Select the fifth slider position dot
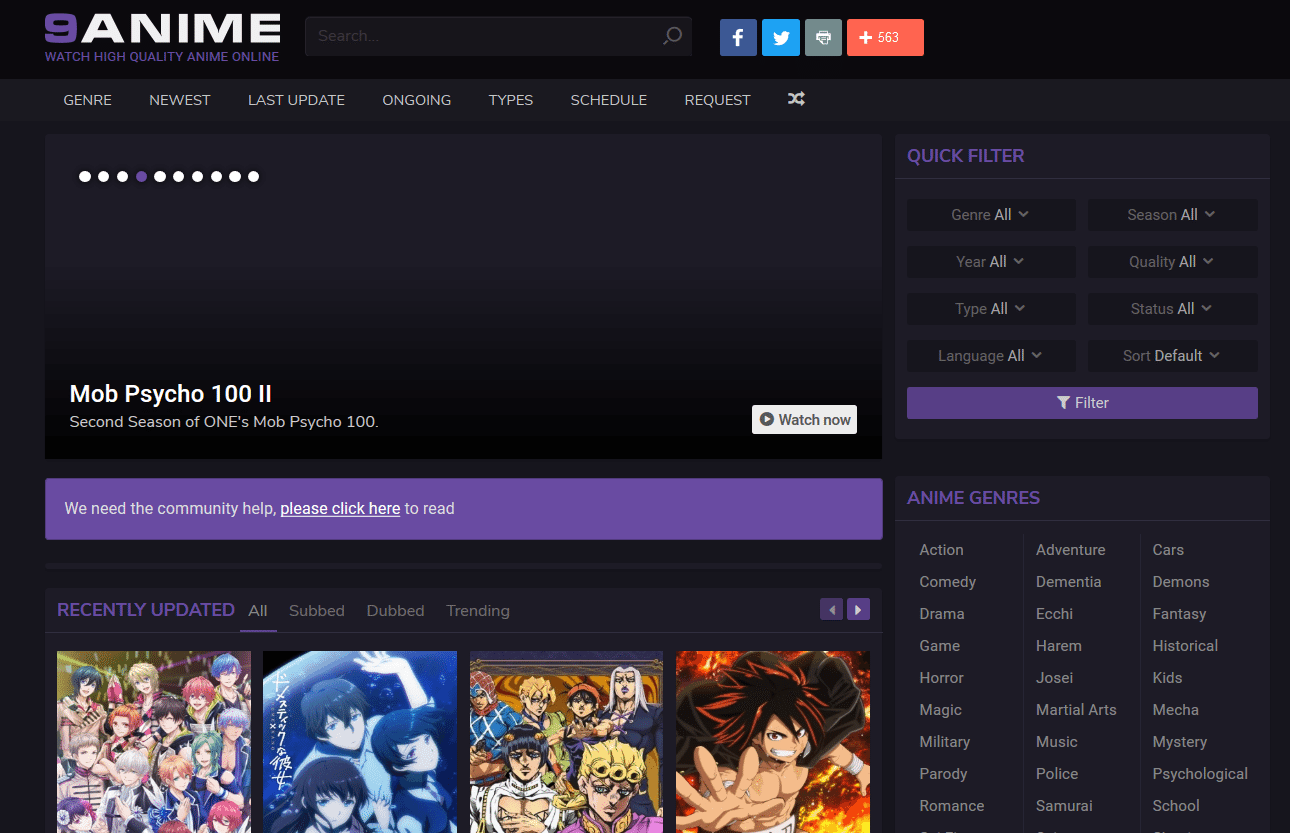Viewport: 1290px width, 833px height. point(160,176)
